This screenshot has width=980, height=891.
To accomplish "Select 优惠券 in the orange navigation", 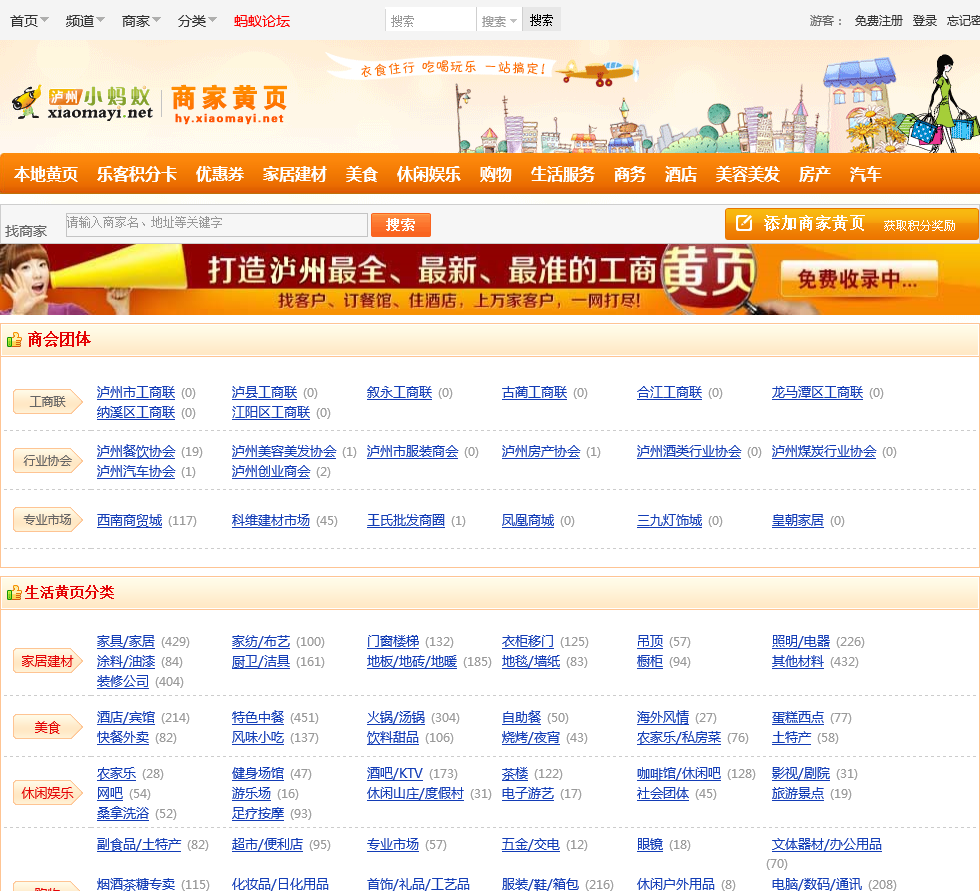I will coord(220,174).
